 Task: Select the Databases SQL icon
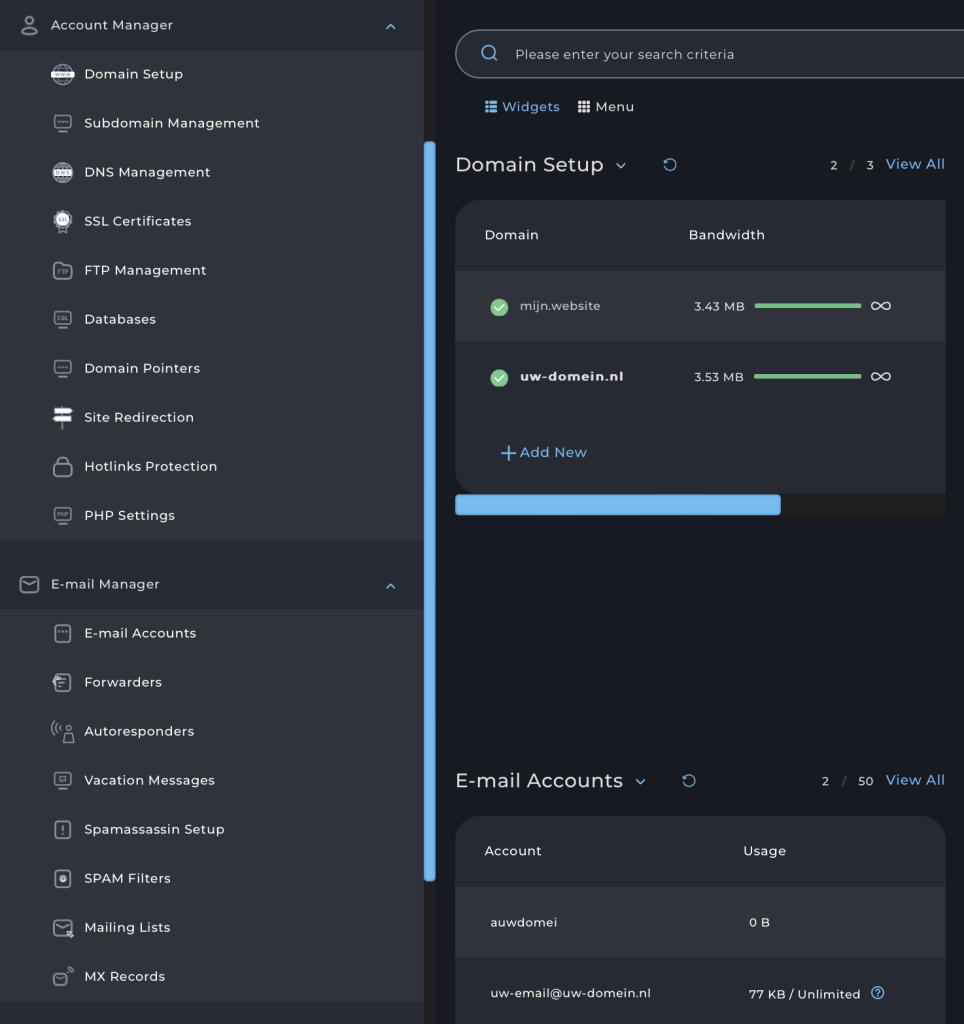click(x=61, y=319)
